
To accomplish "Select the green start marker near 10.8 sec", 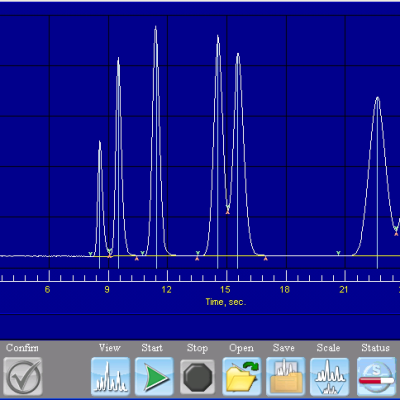I will tap(142, 253).
